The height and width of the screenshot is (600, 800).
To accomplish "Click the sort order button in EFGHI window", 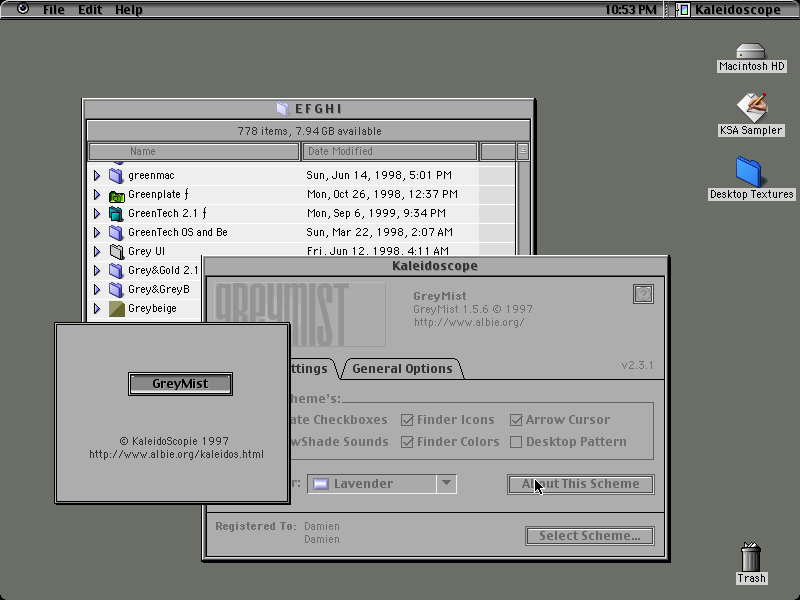I will click(x=522, y=152).
